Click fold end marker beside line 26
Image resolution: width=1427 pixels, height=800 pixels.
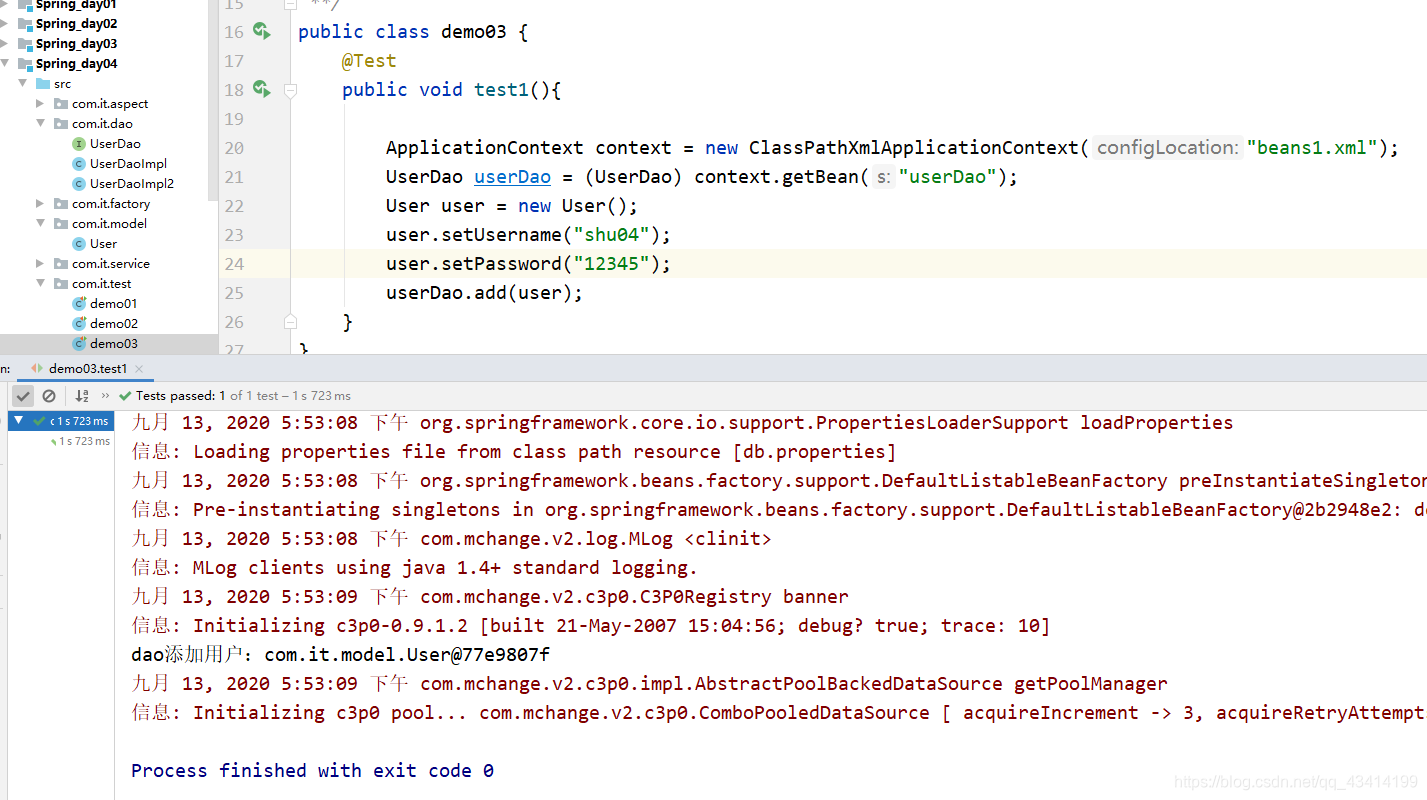coord(290,321)
